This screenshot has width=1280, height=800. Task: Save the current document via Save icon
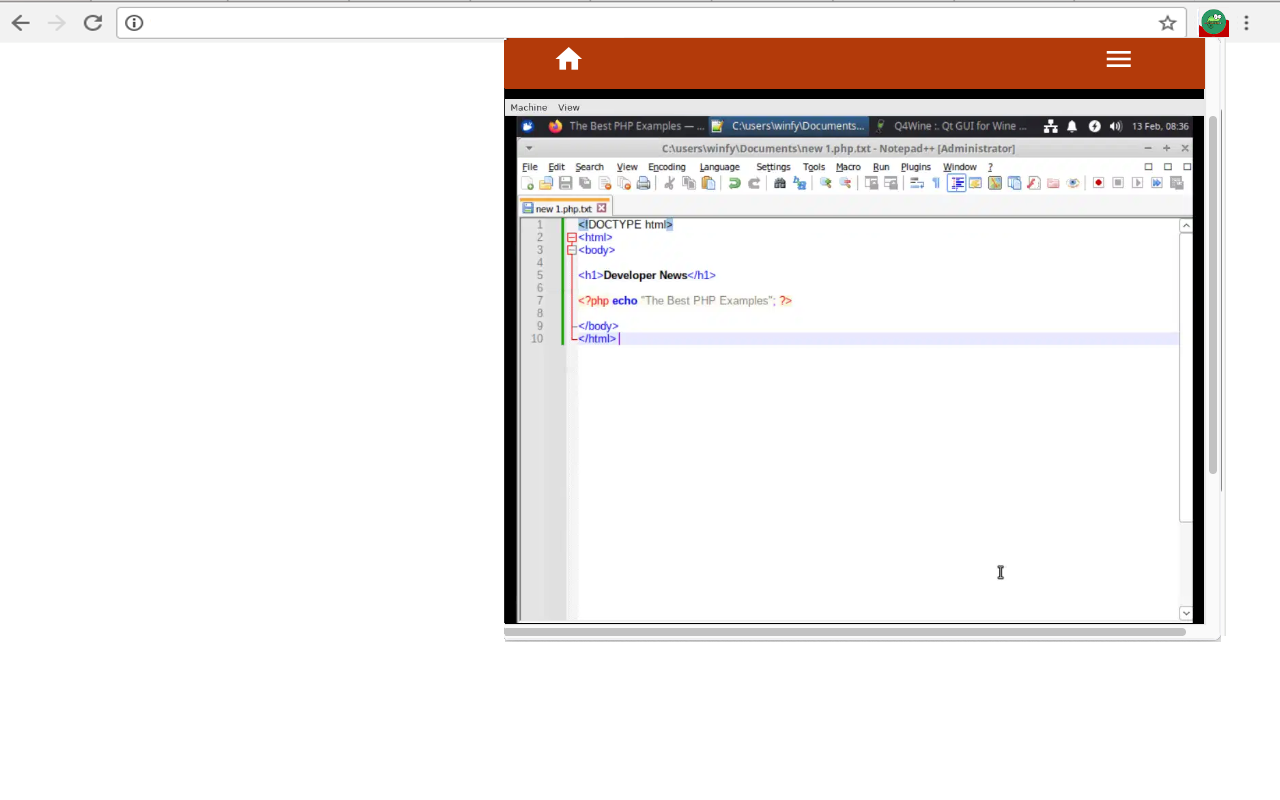[565, 182]
